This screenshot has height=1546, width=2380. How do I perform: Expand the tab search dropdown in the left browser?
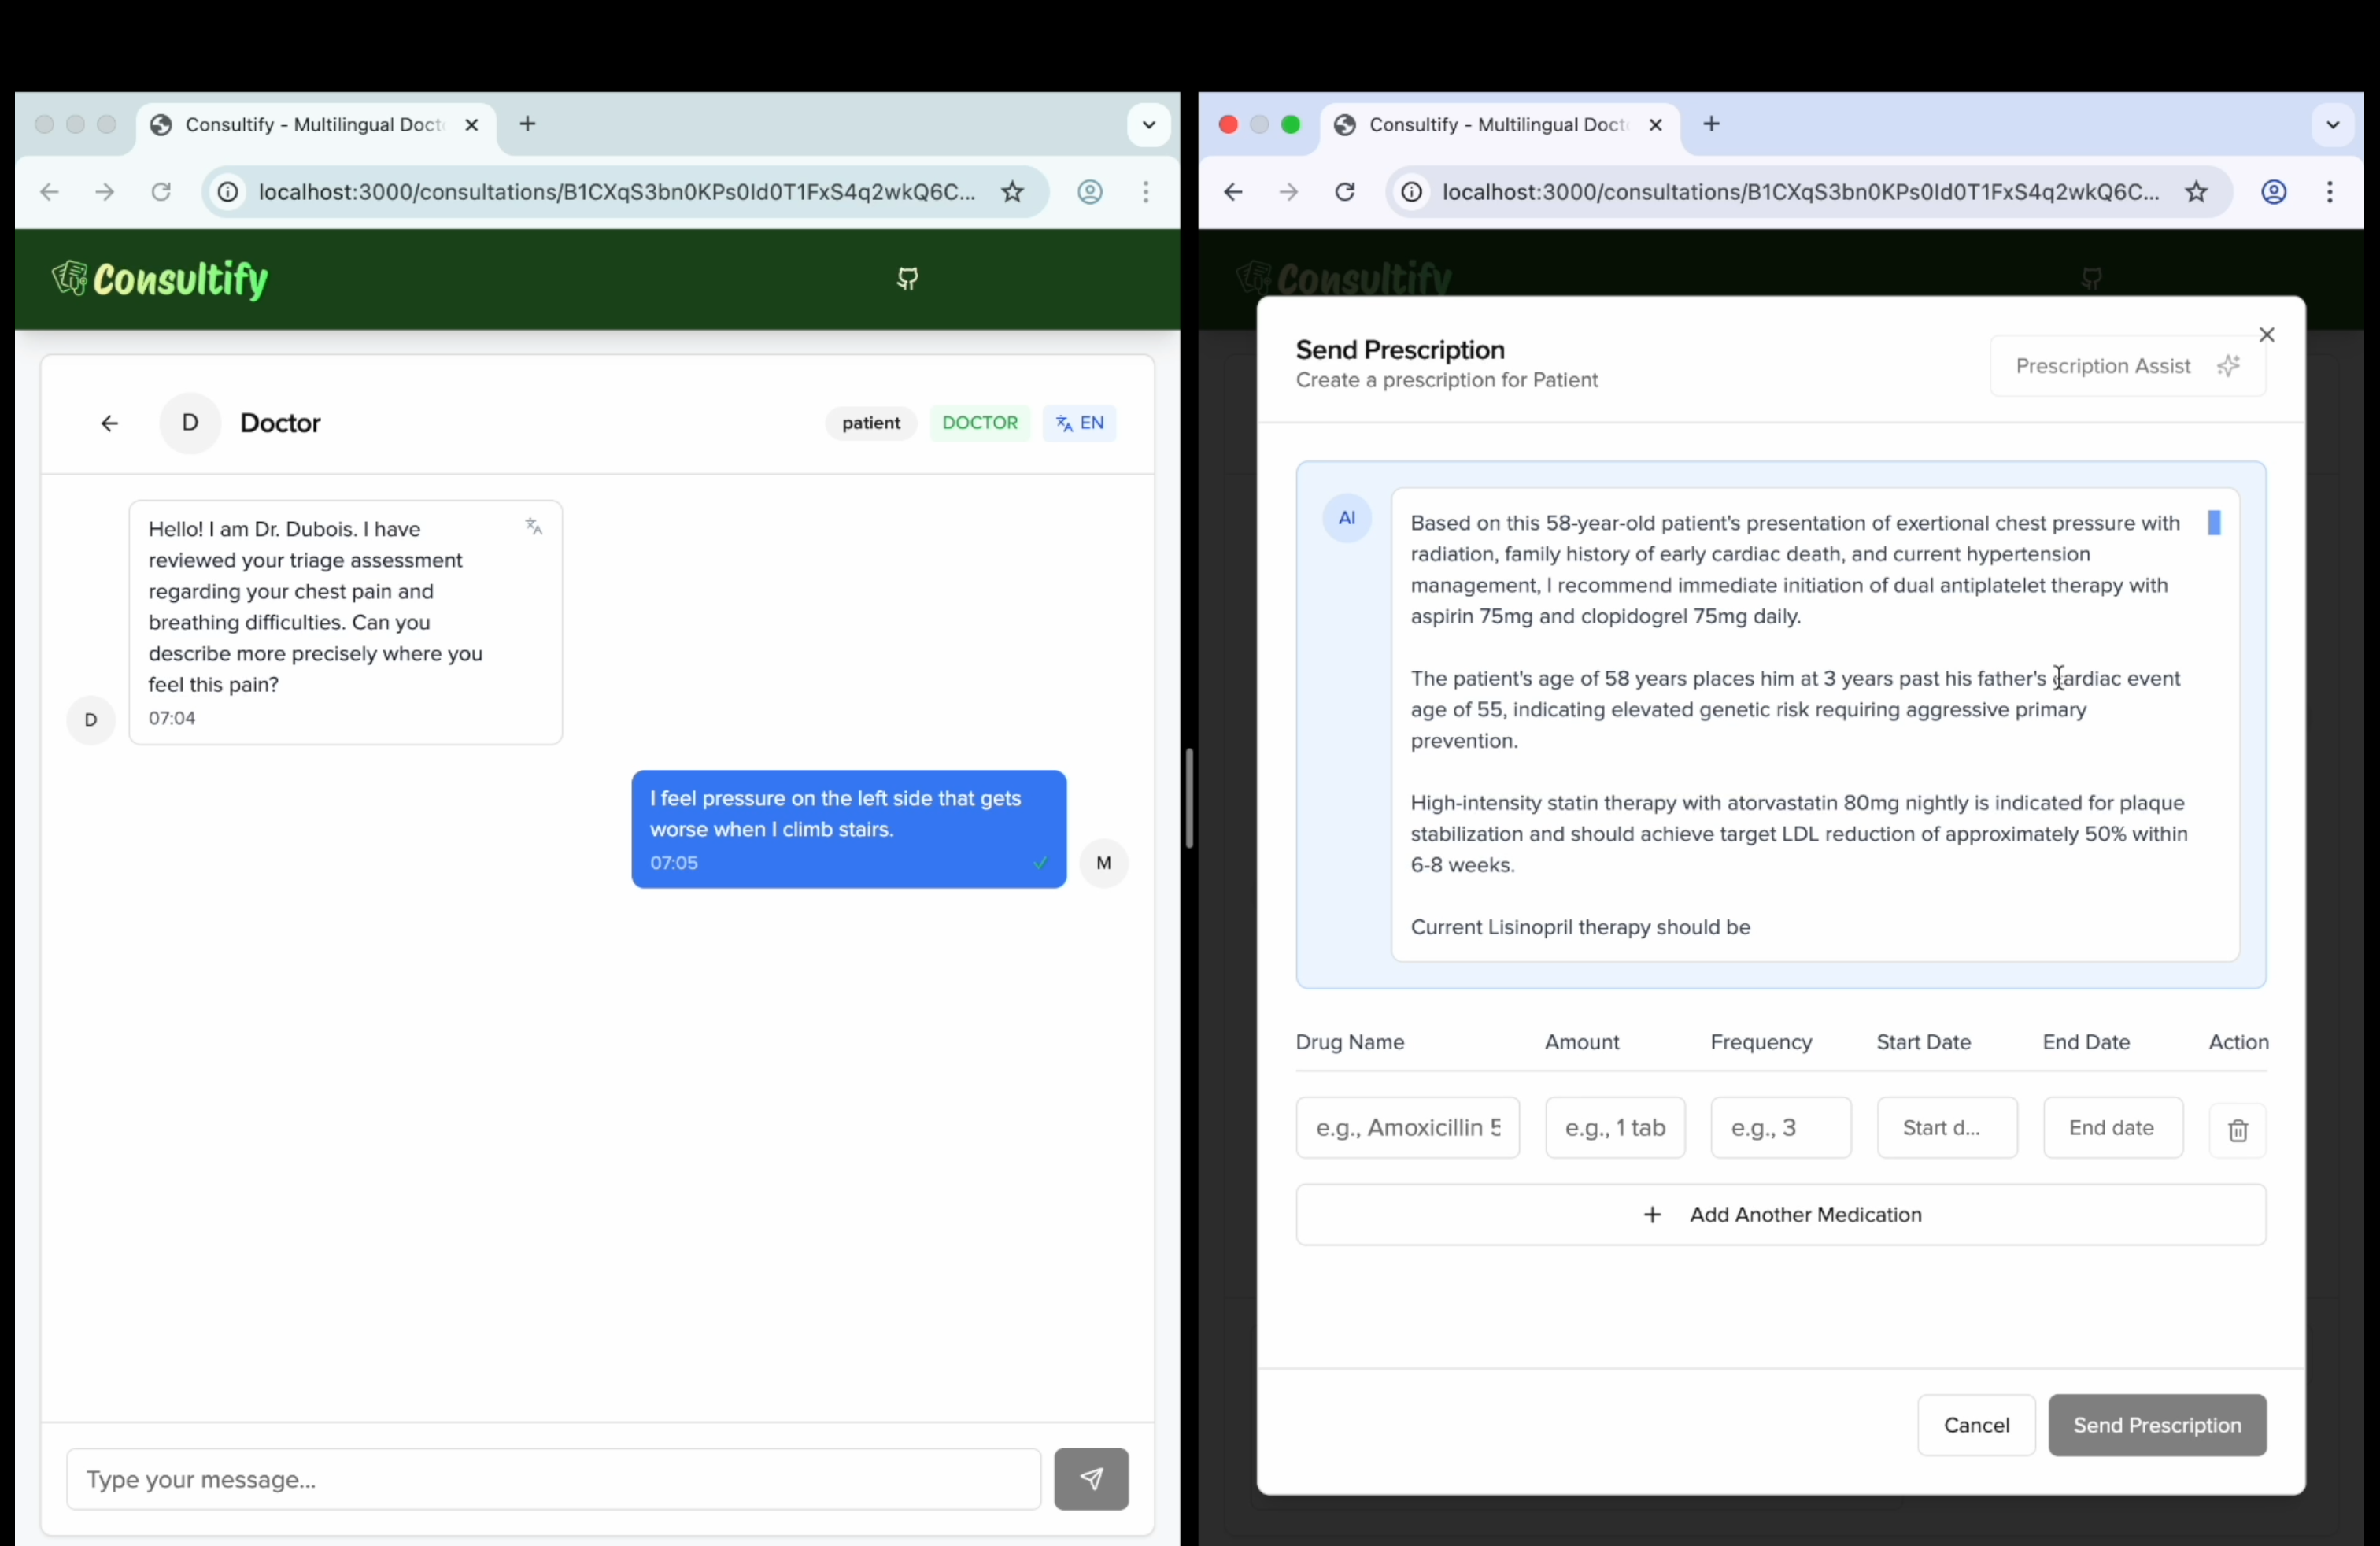[x=1148, y=125]
